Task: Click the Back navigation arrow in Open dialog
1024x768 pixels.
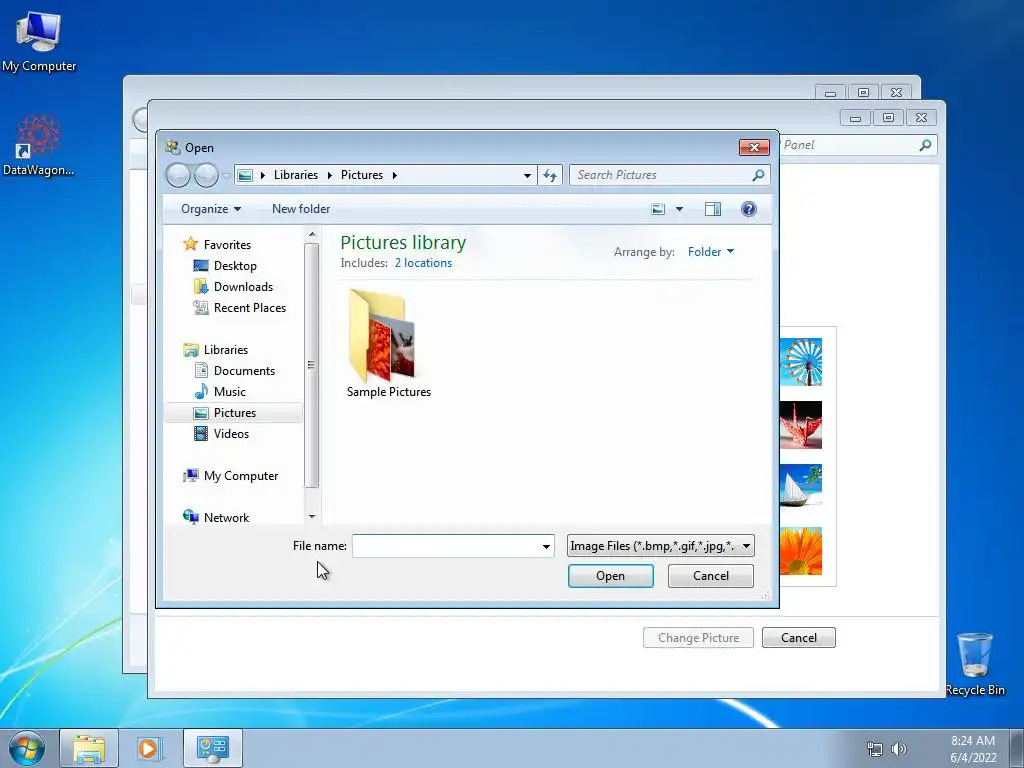Action: pos(178,175)
